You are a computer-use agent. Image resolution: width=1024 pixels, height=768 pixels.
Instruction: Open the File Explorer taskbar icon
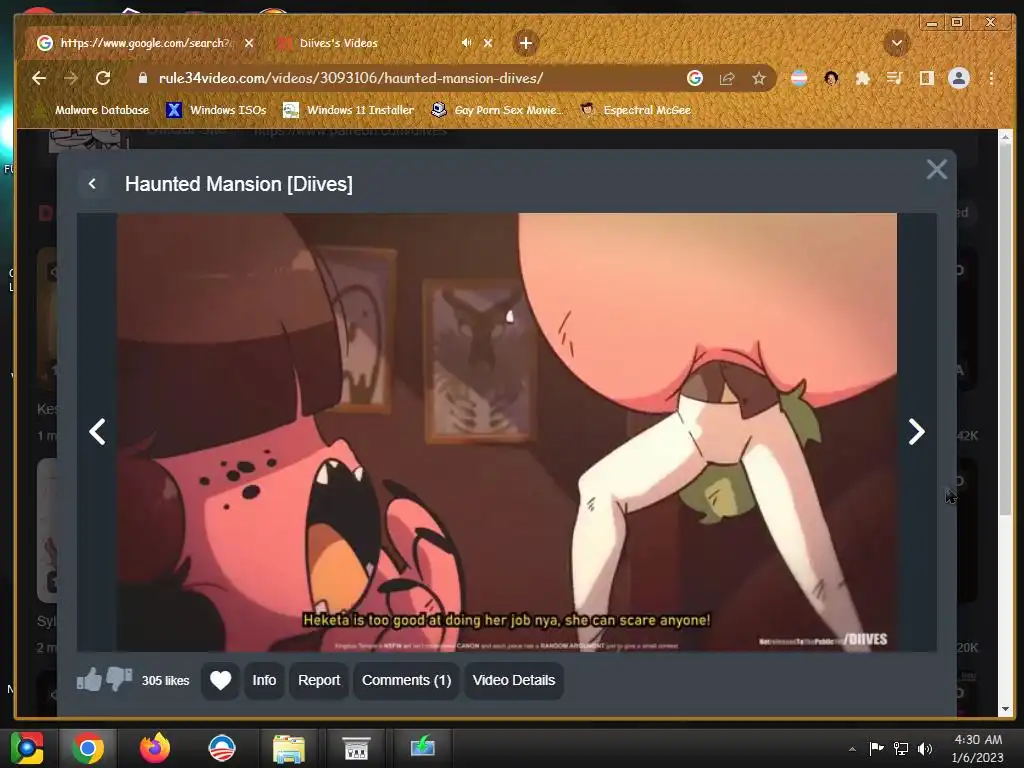click(x=289, y=748)
